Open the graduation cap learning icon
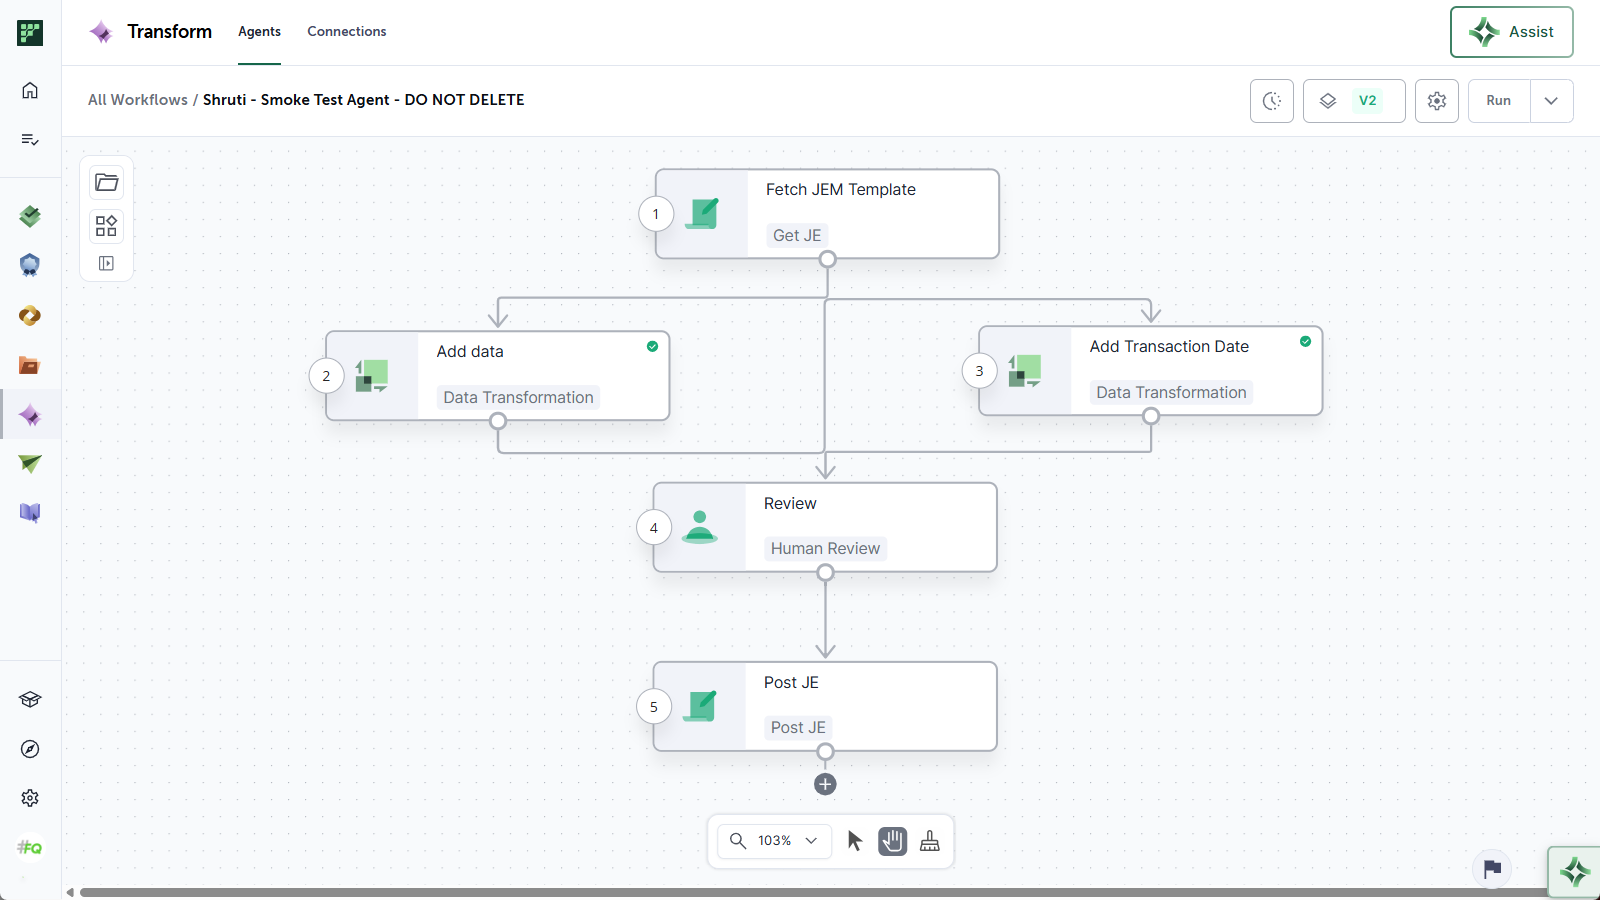The height and width of the screenshot is (900, 1600). pyautogui.click(x=30, y=700)
